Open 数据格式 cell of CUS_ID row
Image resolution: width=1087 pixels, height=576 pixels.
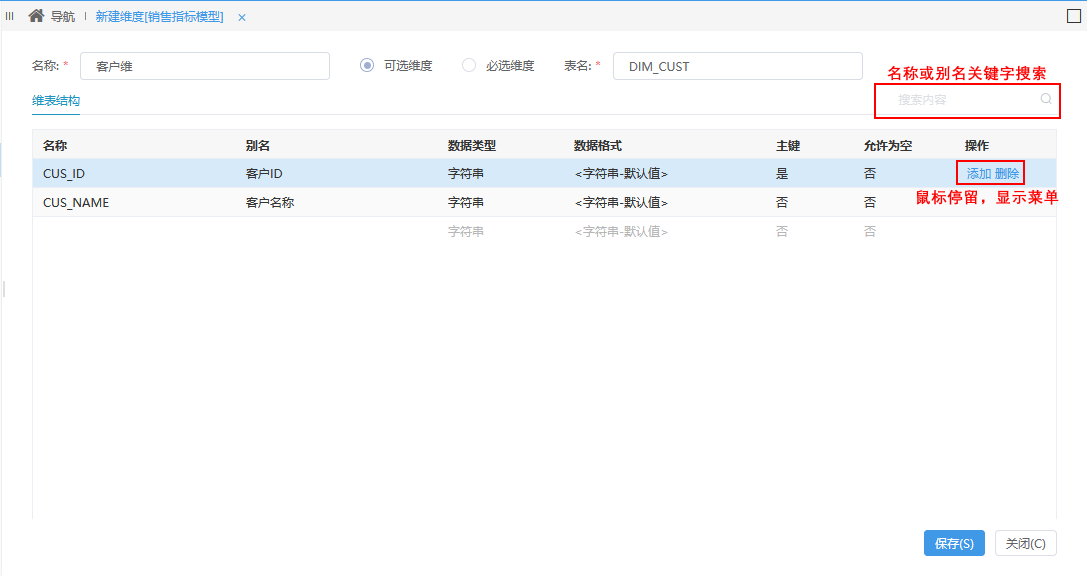point(621,174)
